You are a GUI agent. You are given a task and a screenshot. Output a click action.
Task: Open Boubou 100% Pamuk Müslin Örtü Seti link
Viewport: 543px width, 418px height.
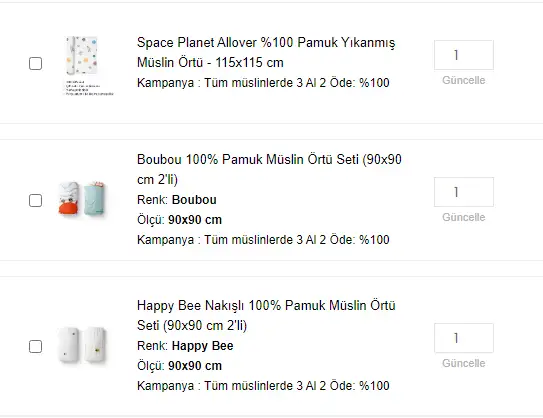point(269,169)
